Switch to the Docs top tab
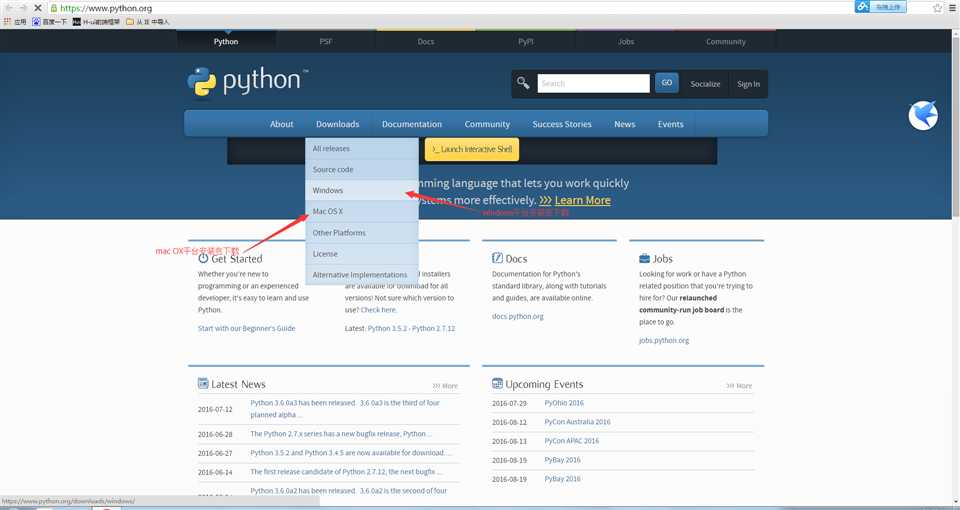 point(426,41)
